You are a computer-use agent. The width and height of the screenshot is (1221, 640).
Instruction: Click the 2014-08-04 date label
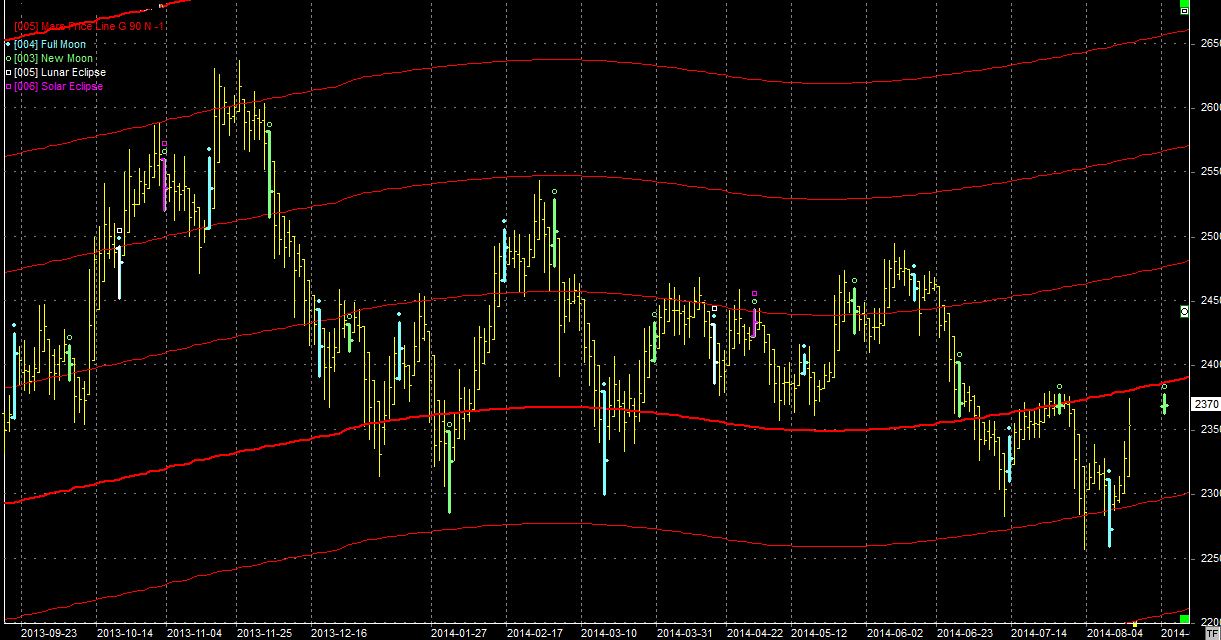(x=1114, y=633)
